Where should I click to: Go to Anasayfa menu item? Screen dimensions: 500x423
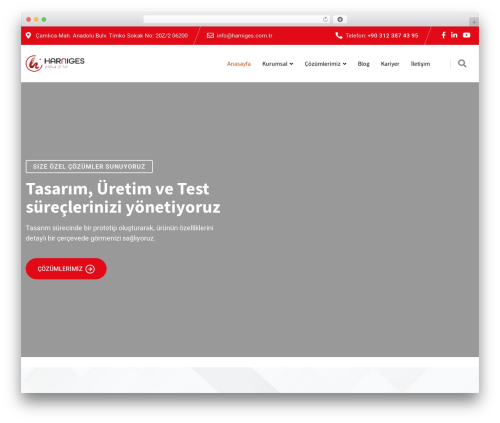click(239, 64)
